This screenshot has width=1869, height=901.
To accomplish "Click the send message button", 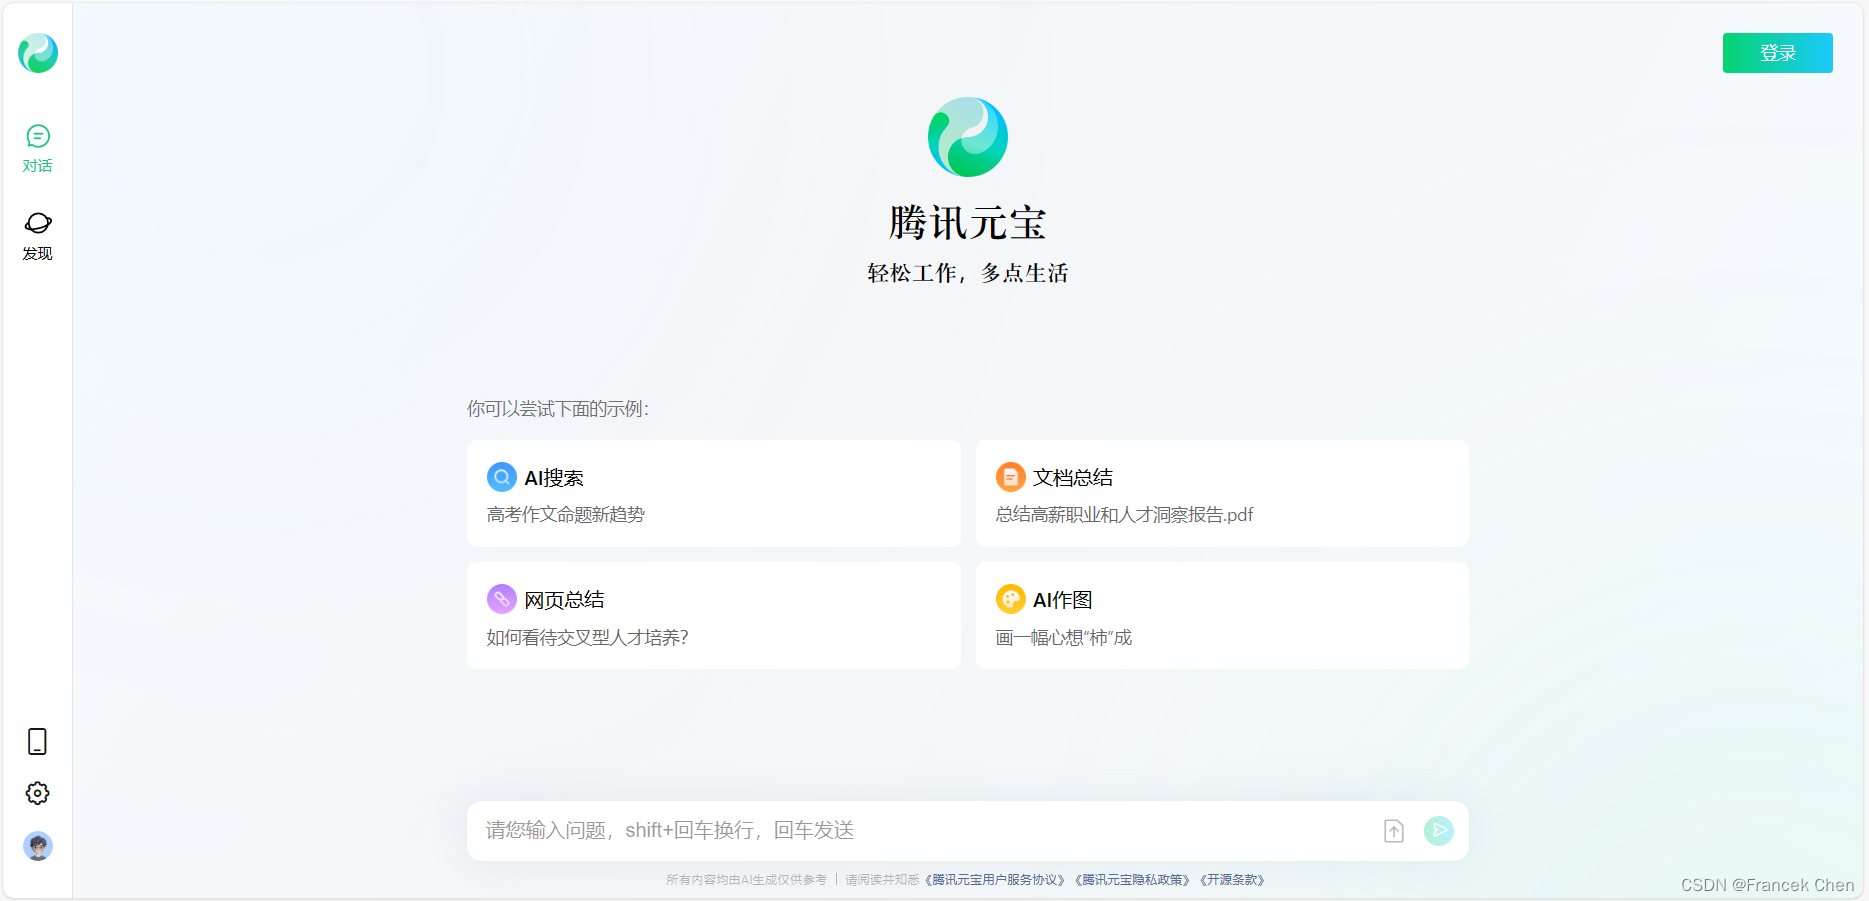I will (x=1438, y=830).
